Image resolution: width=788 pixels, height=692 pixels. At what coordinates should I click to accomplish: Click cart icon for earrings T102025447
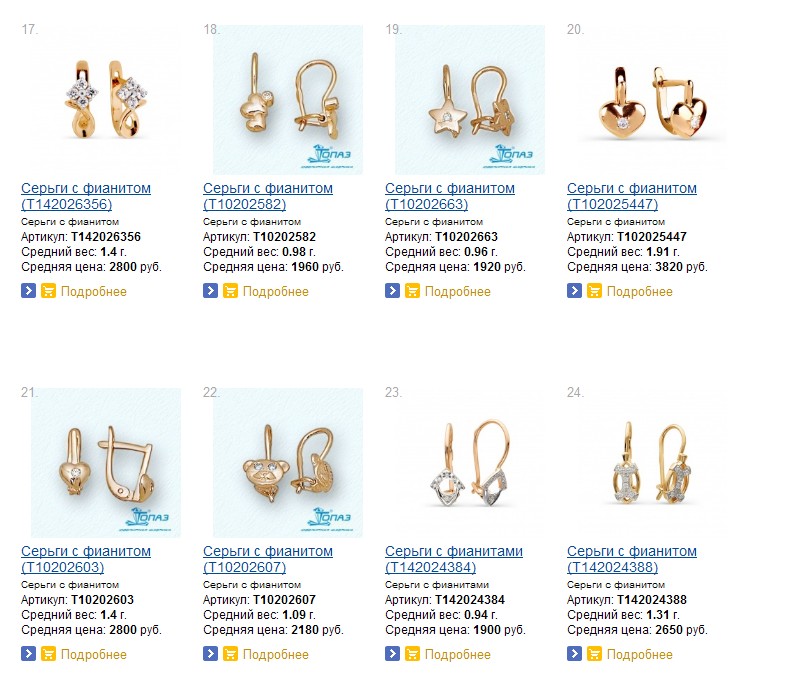pos(594,290)
